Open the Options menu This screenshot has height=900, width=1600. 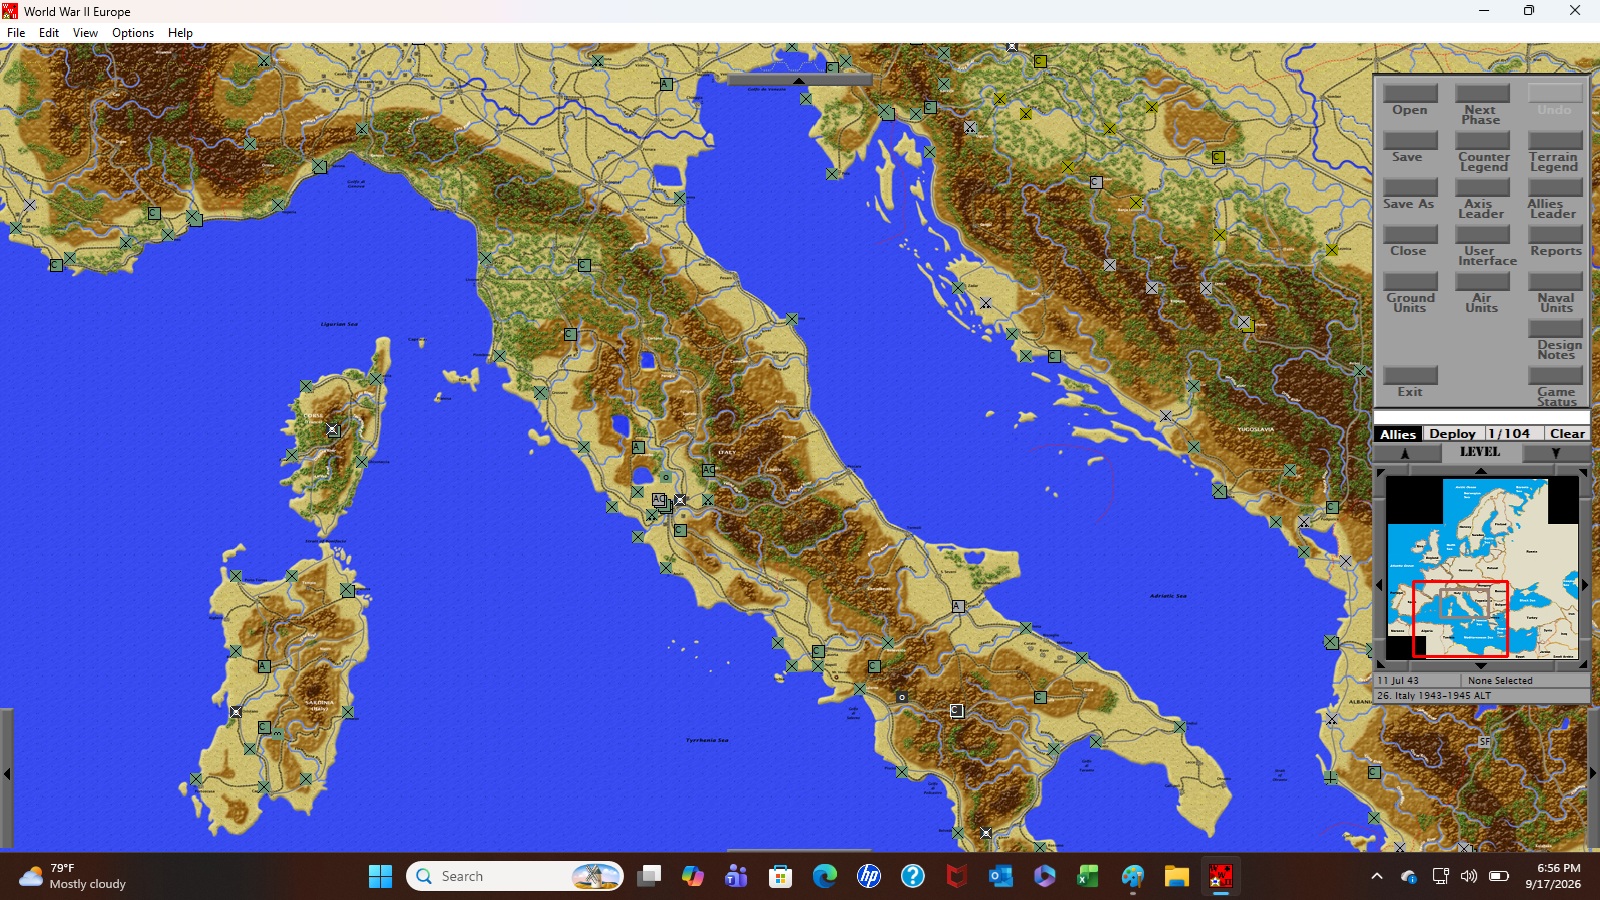point(133,33)
